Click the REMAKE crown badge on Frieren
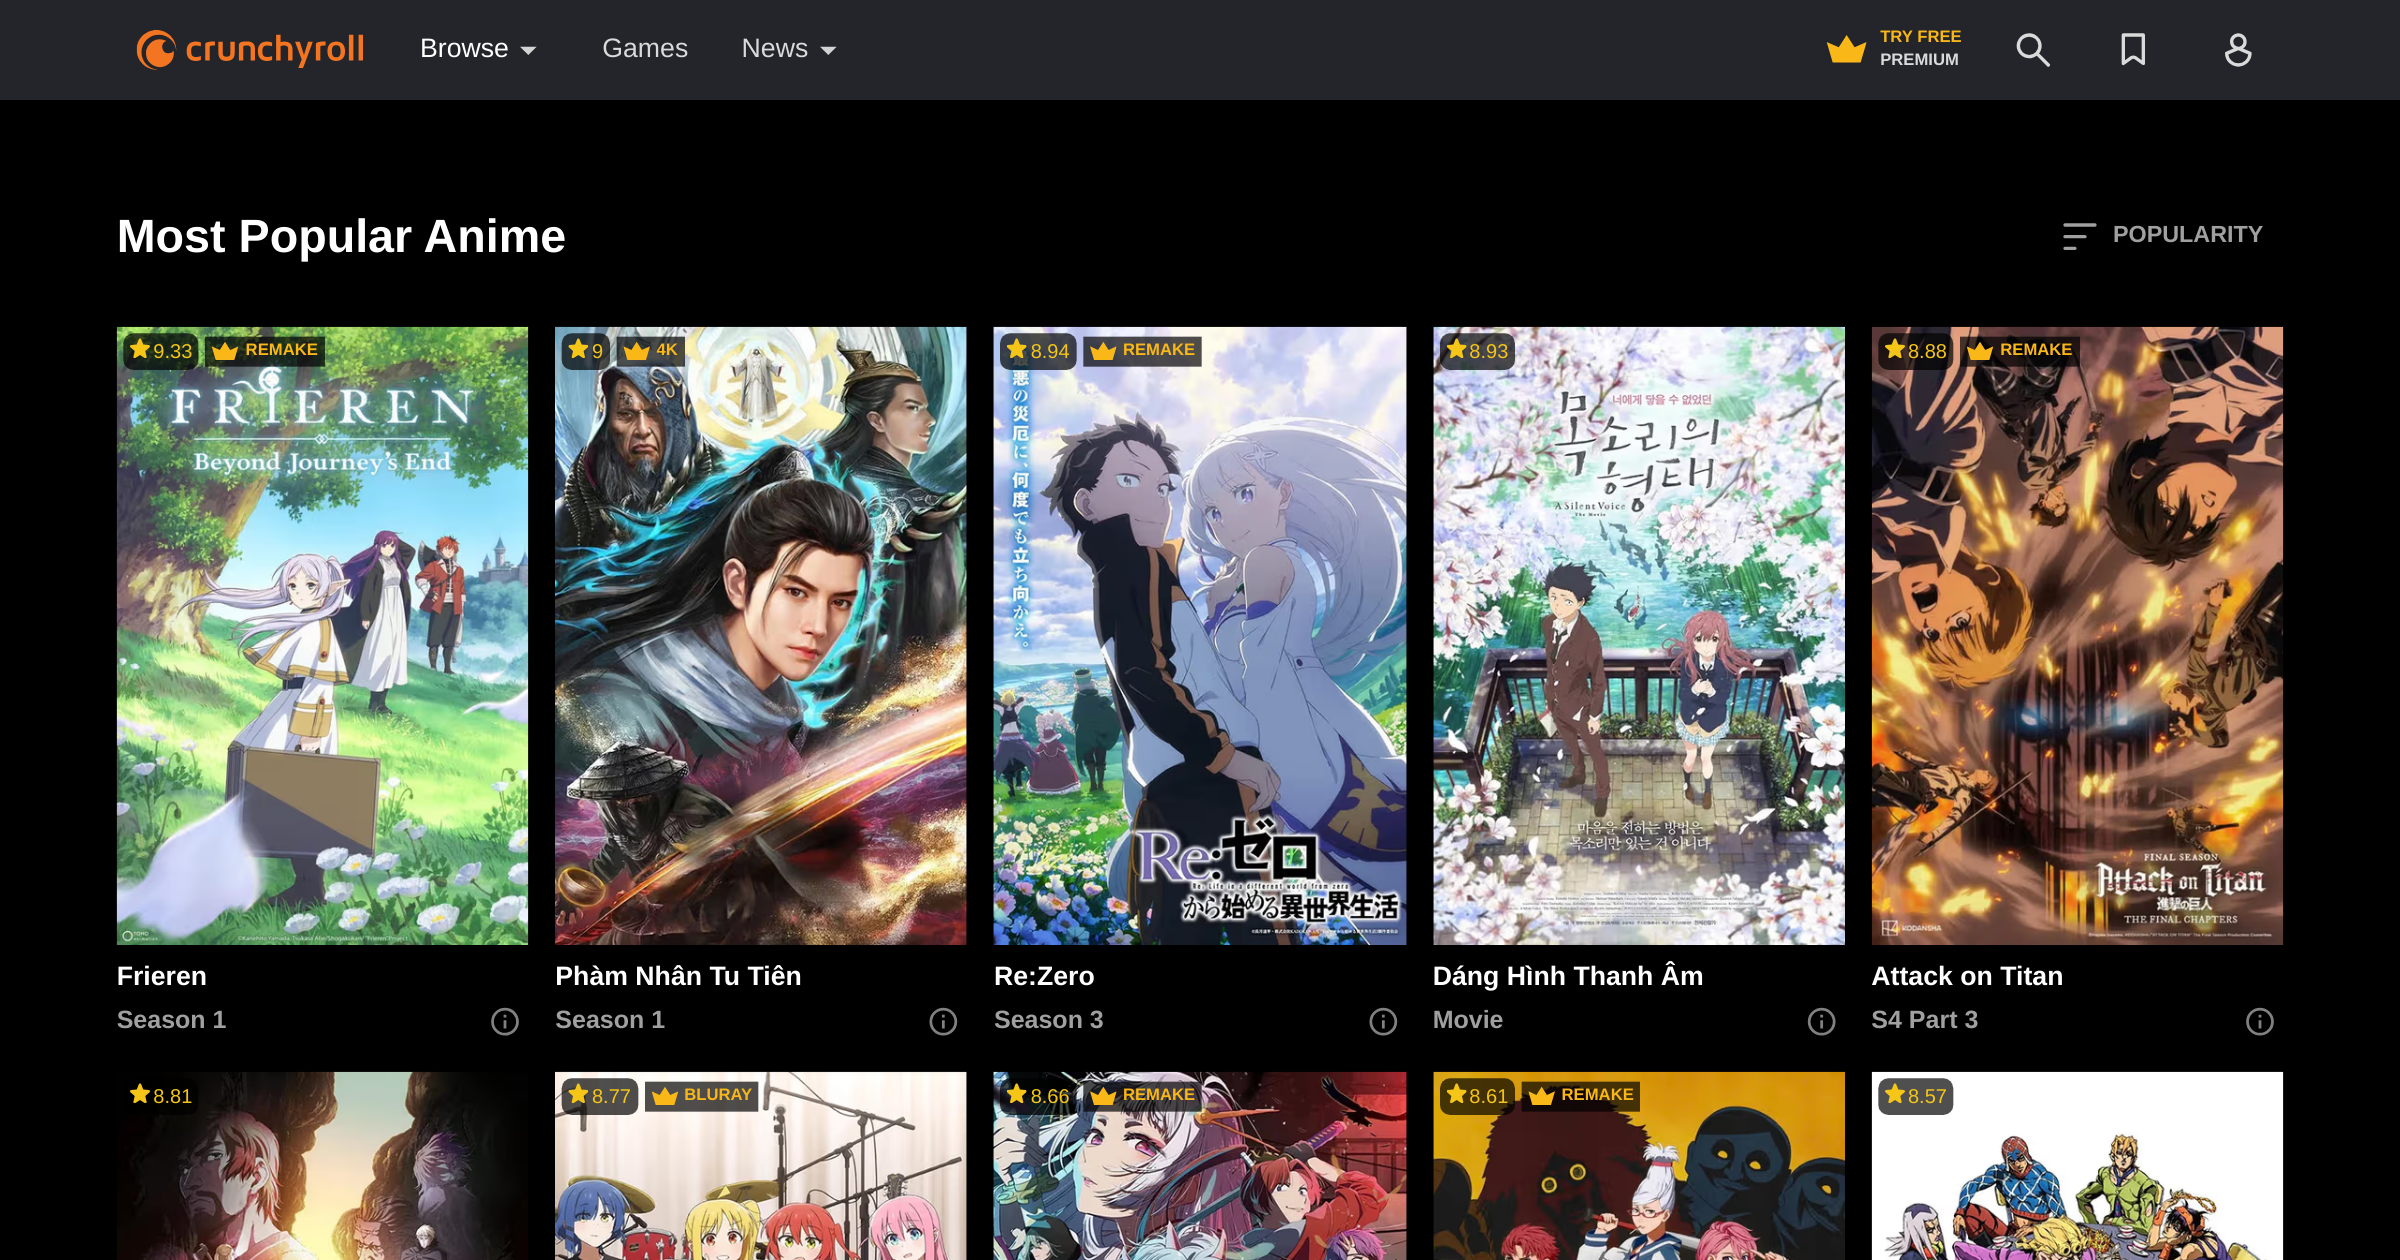The height and width of the screenshot is (1260, 2400). [x=265, y=350]
